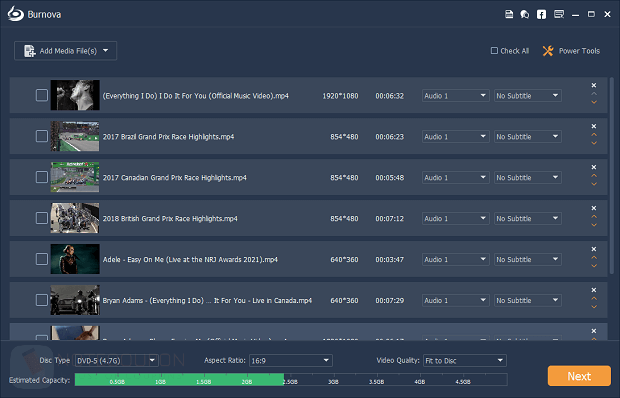Move 2017 Brazil Grand Prix file down
This screenshot has height=398, width=620.
594,143
